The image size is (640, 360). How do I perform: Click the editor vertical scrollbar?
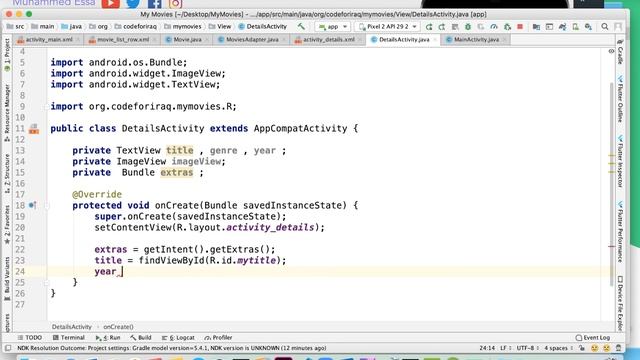(611, 184)
